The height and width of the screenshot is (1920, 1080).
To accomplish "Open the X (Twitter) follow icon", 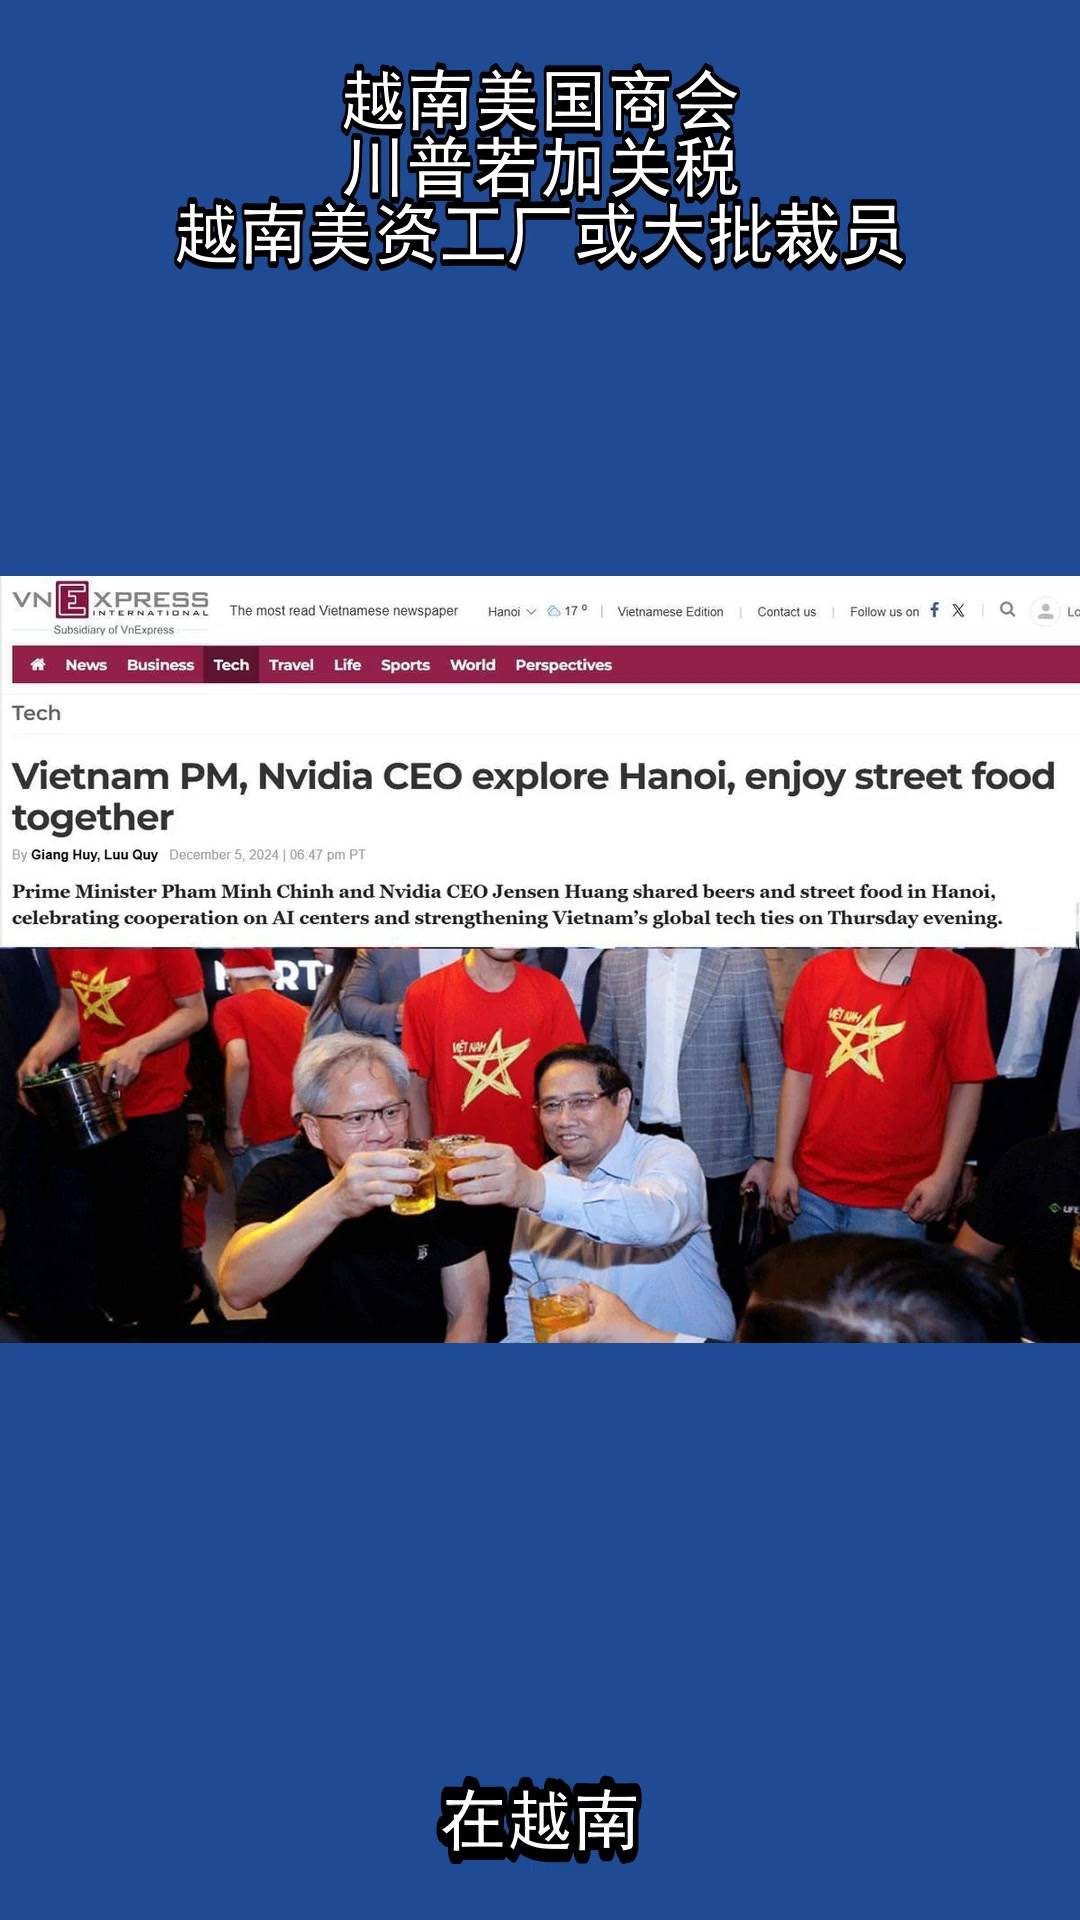I will click(958, 610).
